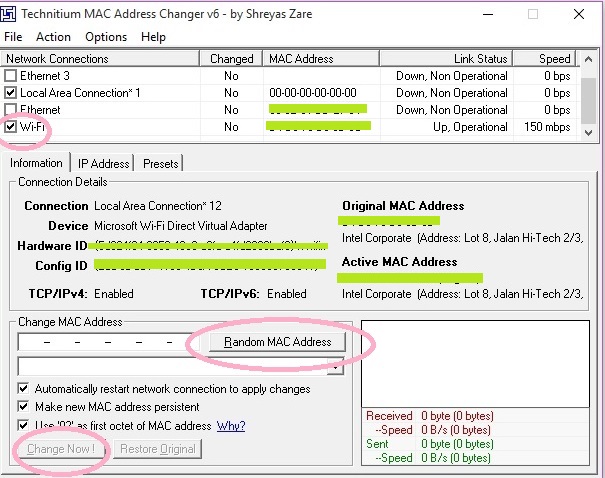The image size is (605, 478).
Task: Click the Technitium app icon in title bar
Action: 8,14
